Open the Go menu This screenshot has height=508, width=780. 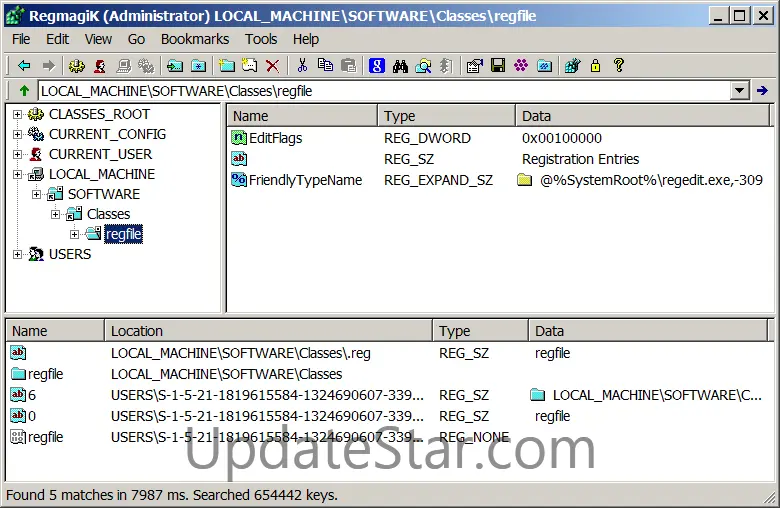(x=136, y=39)
